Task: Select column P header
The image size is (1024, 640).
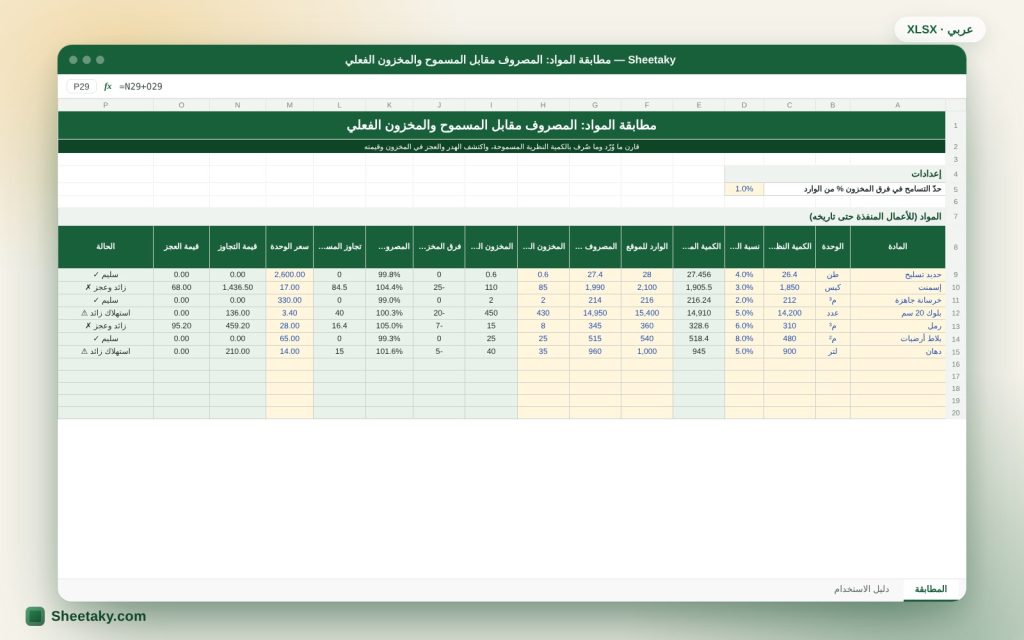Action: click(x=106, y=105)
